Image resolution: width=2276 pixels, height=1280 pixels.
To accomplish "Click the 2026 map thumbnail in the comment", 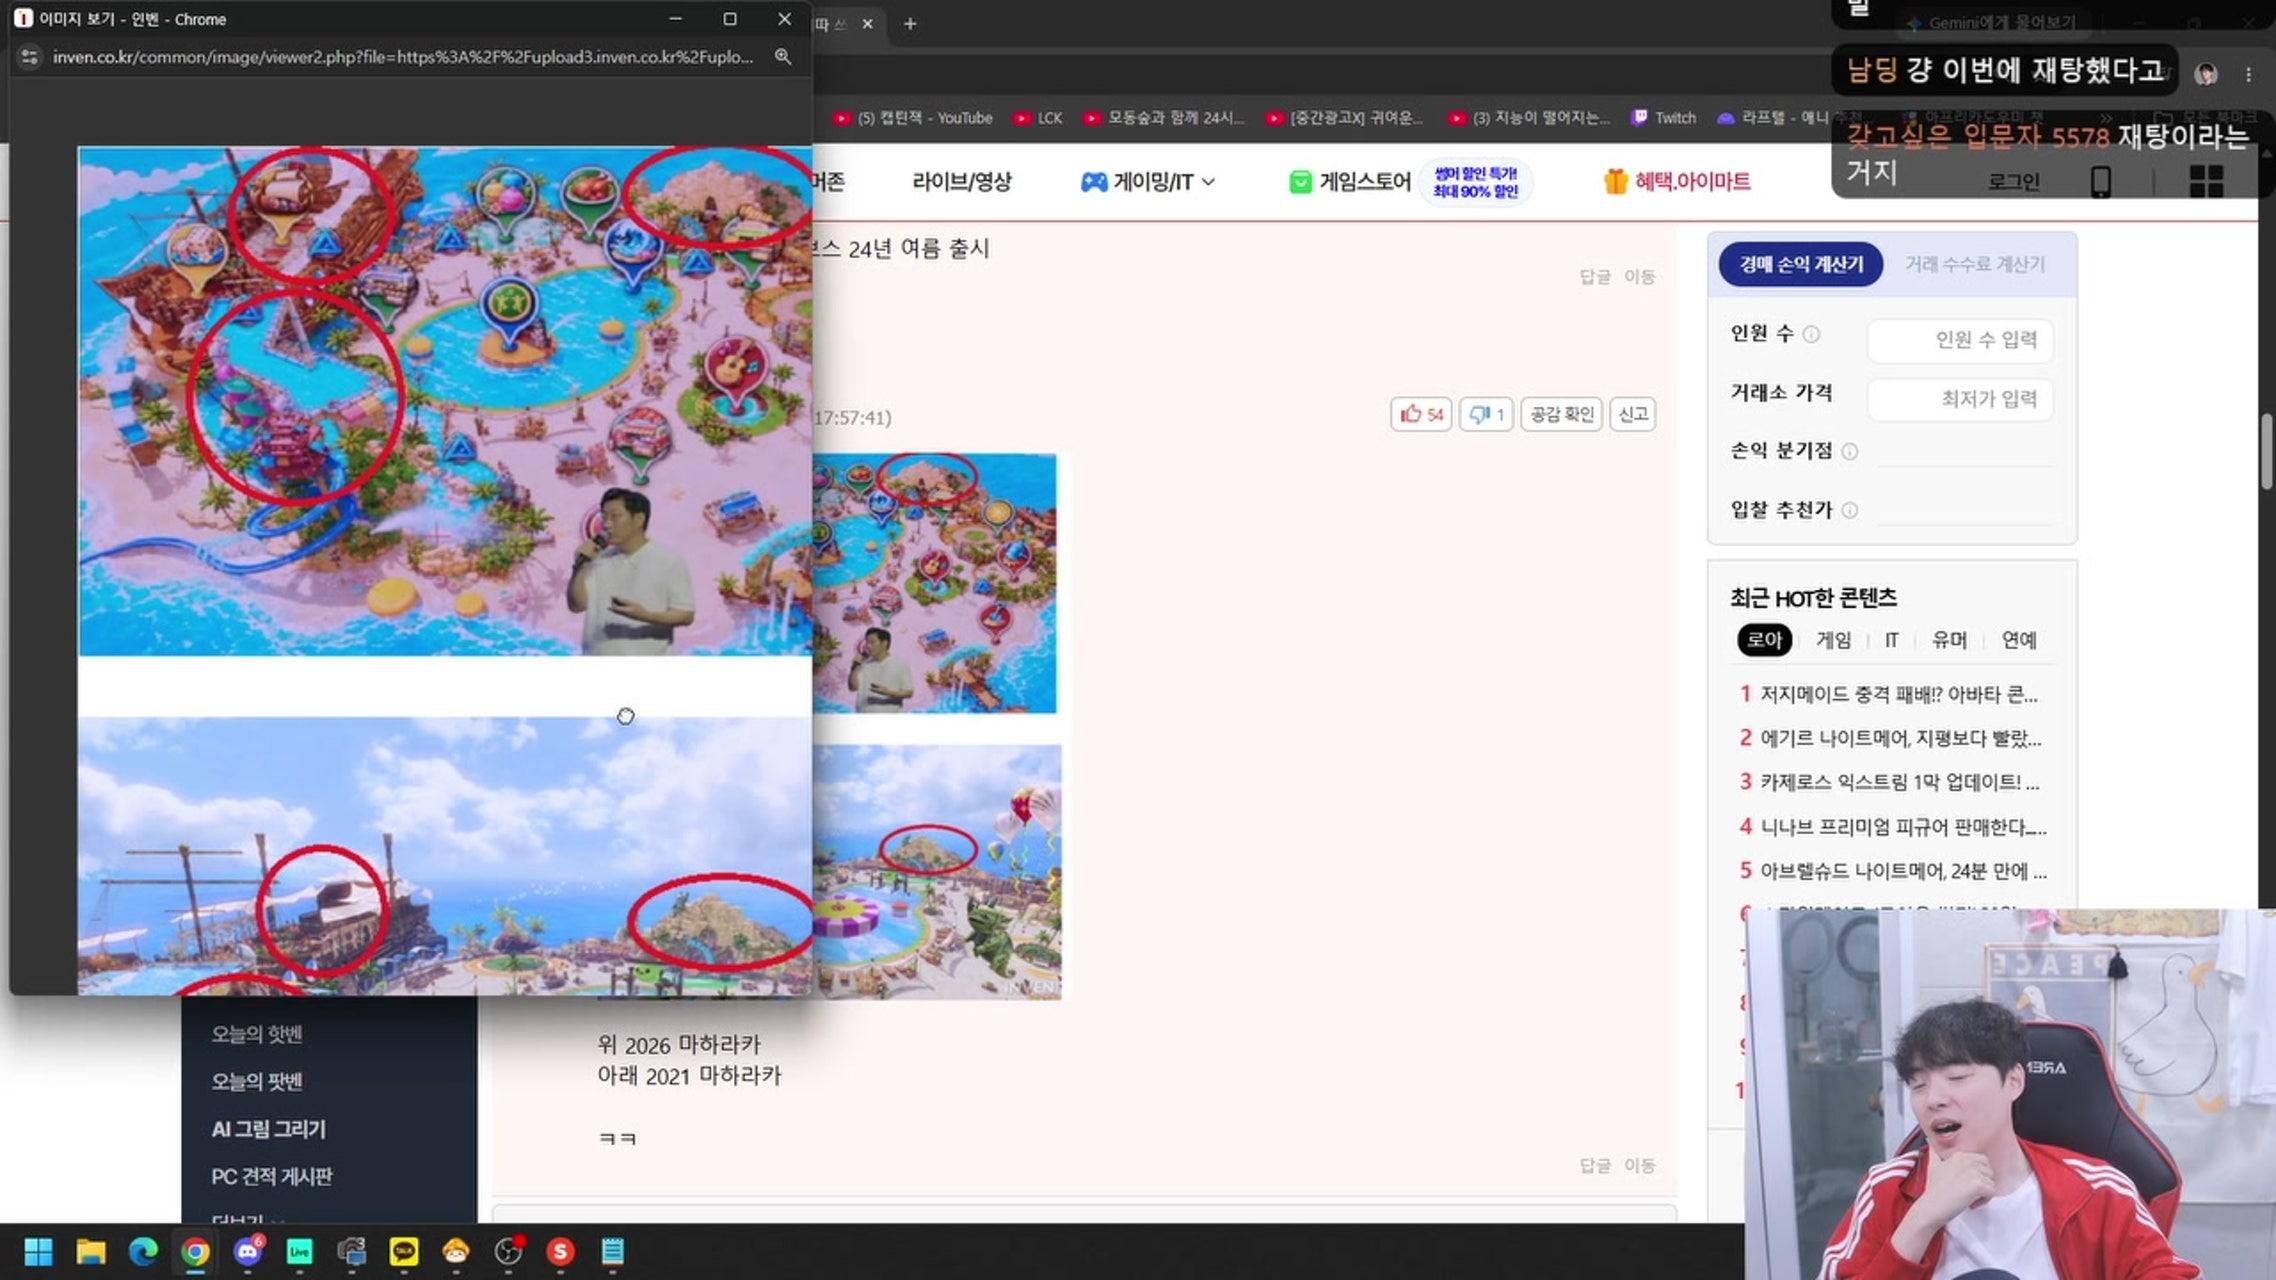I will tap(934, 583).
